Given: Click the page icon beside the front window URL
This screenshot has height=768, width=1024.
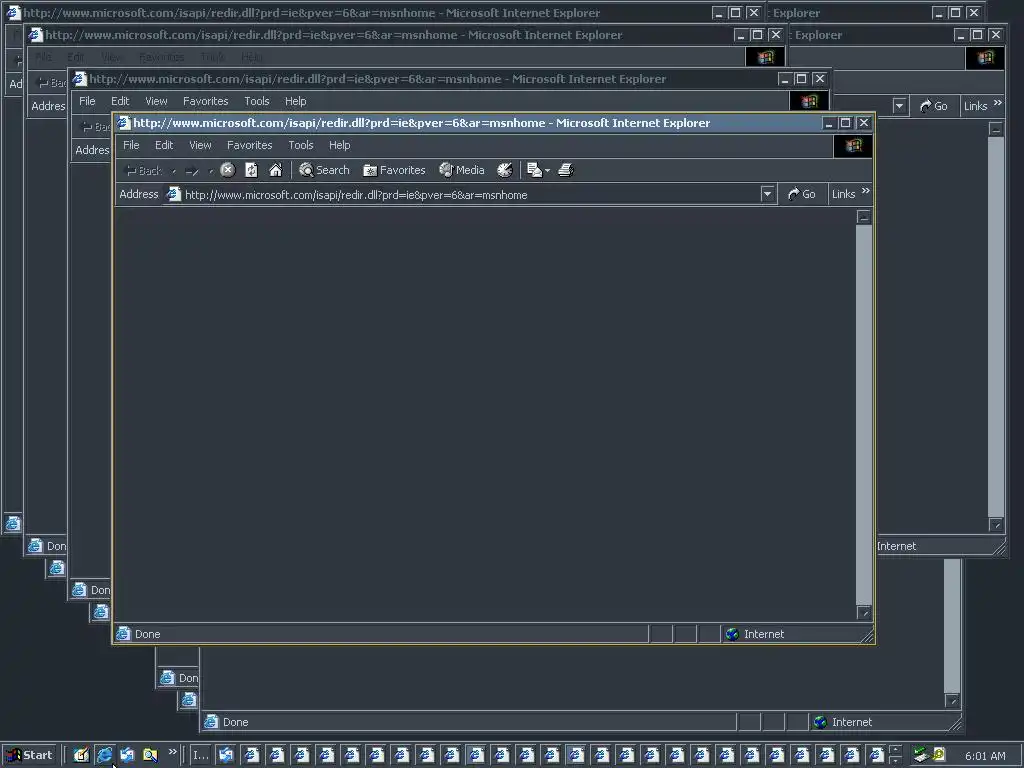Looking at the screenshot, I should click(173, 195).
